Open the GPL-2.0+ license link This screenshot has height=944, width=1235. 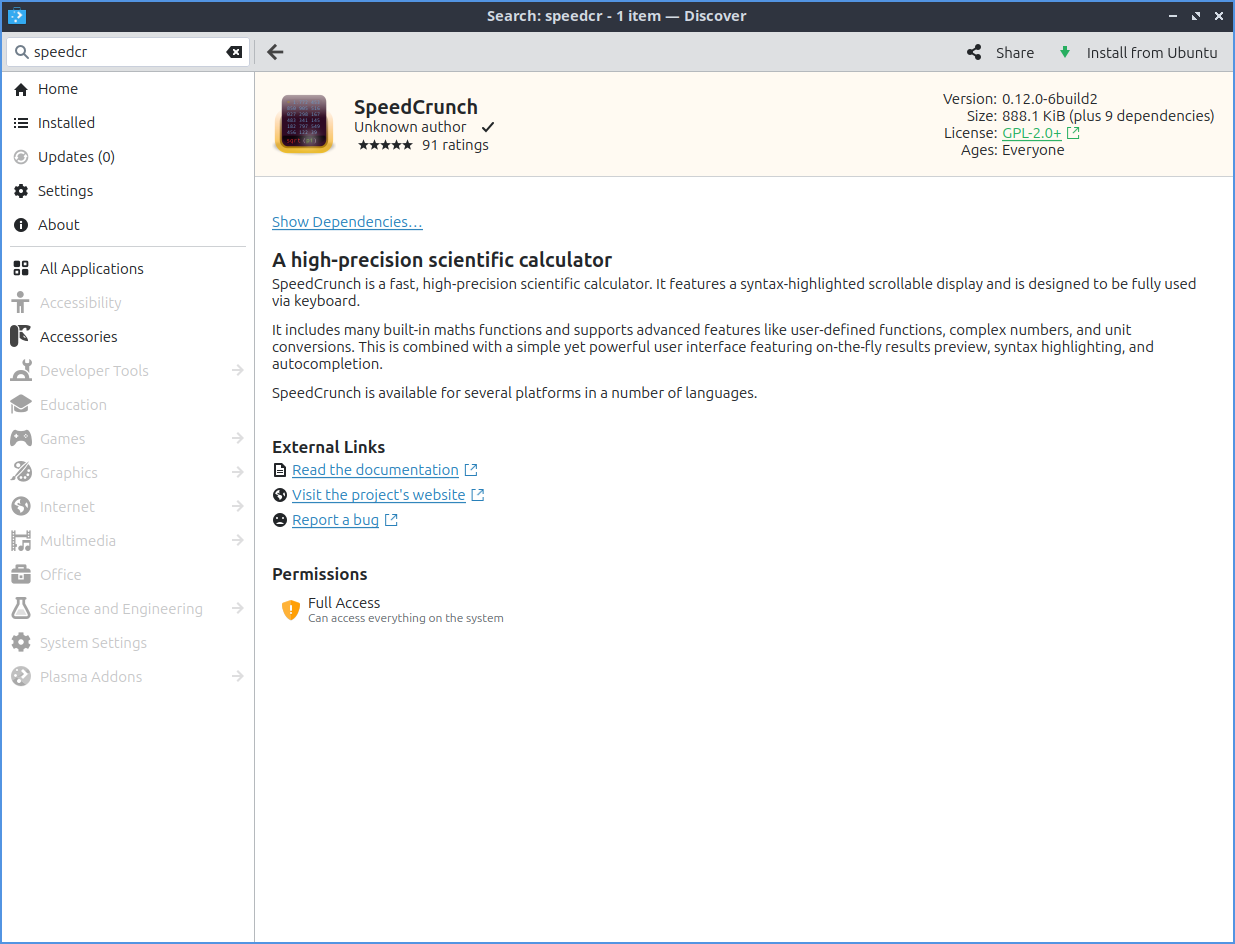pos(1032,133)
